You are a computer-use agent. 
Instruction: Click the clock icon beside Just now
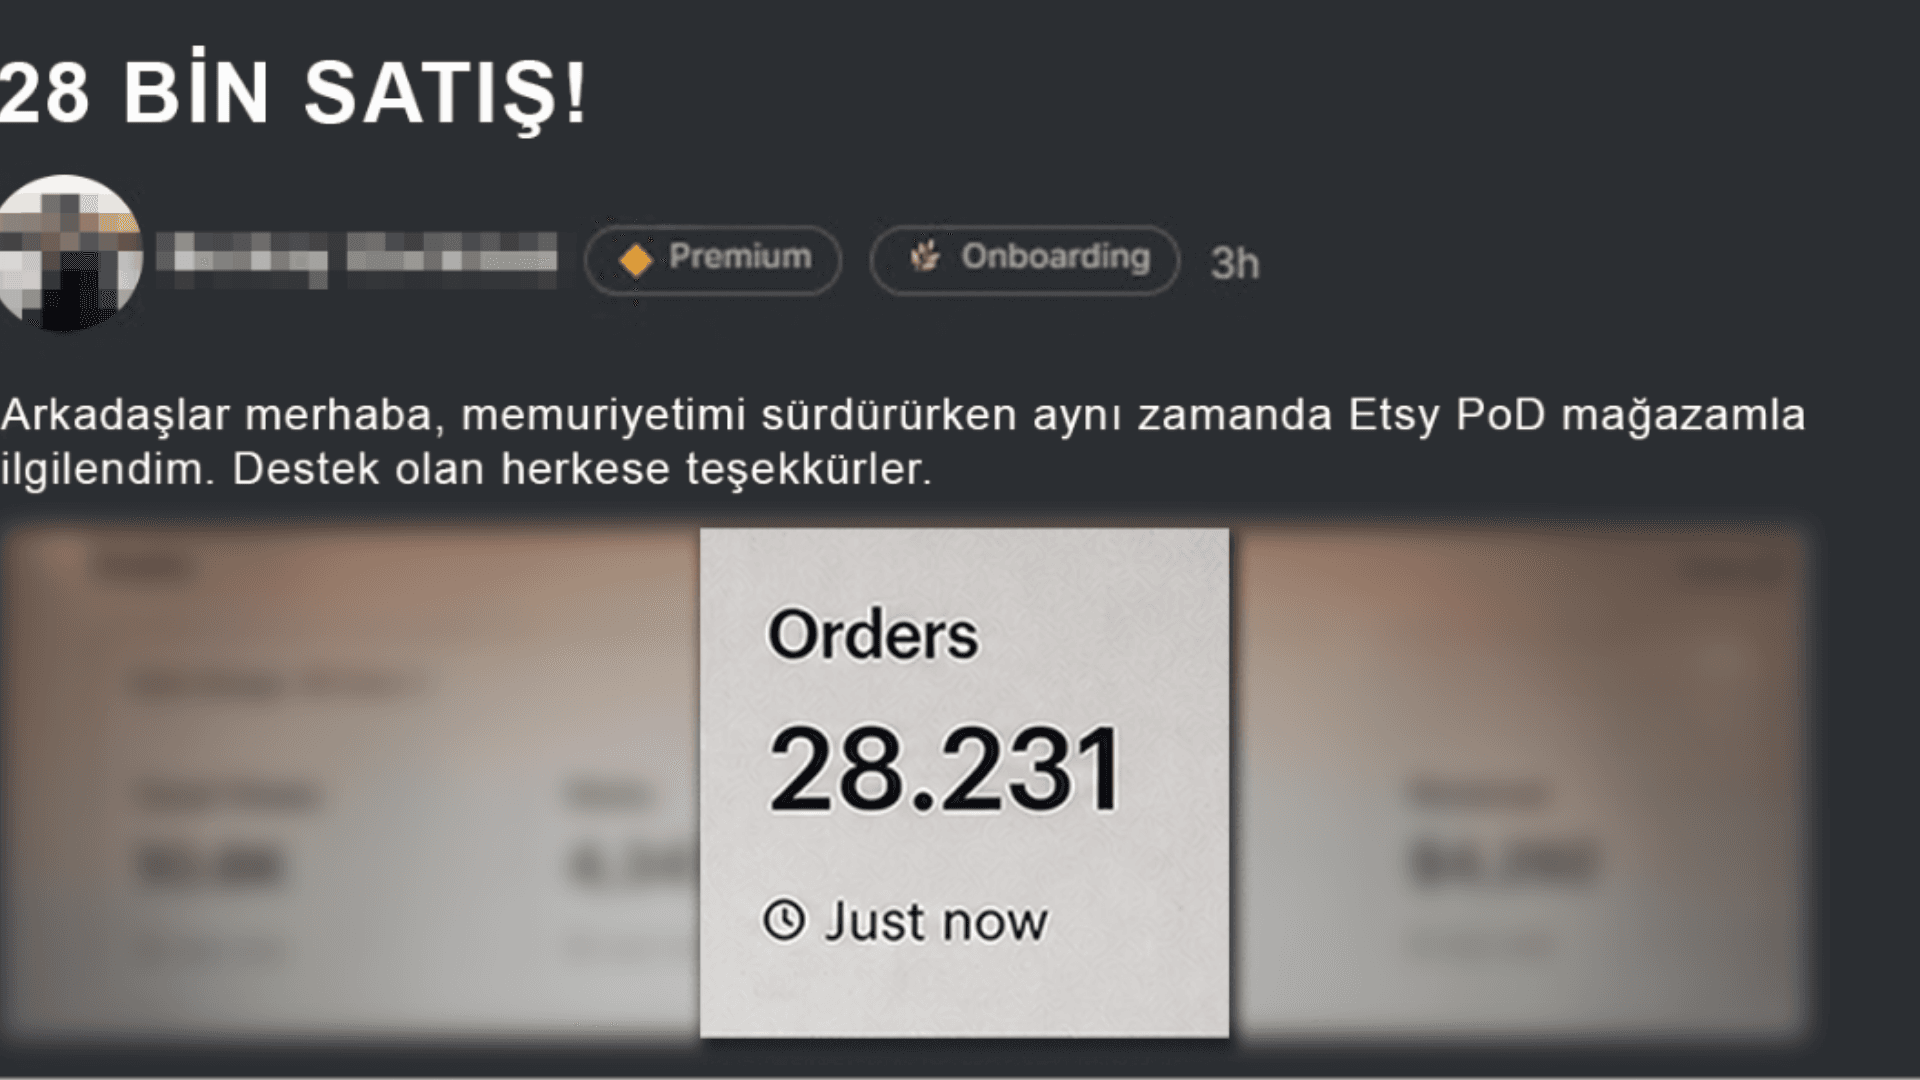(784, 919)
